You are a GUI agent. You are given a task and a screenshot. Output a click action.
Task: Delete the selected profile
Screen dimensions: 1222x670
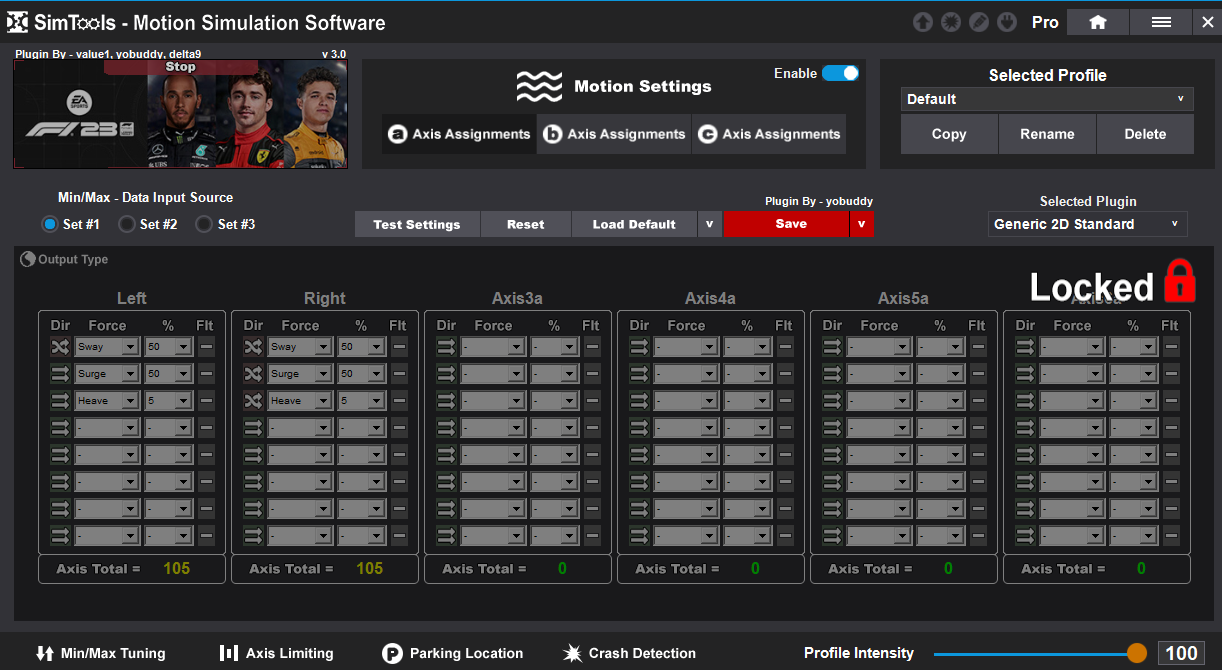tap(1145, 134)
